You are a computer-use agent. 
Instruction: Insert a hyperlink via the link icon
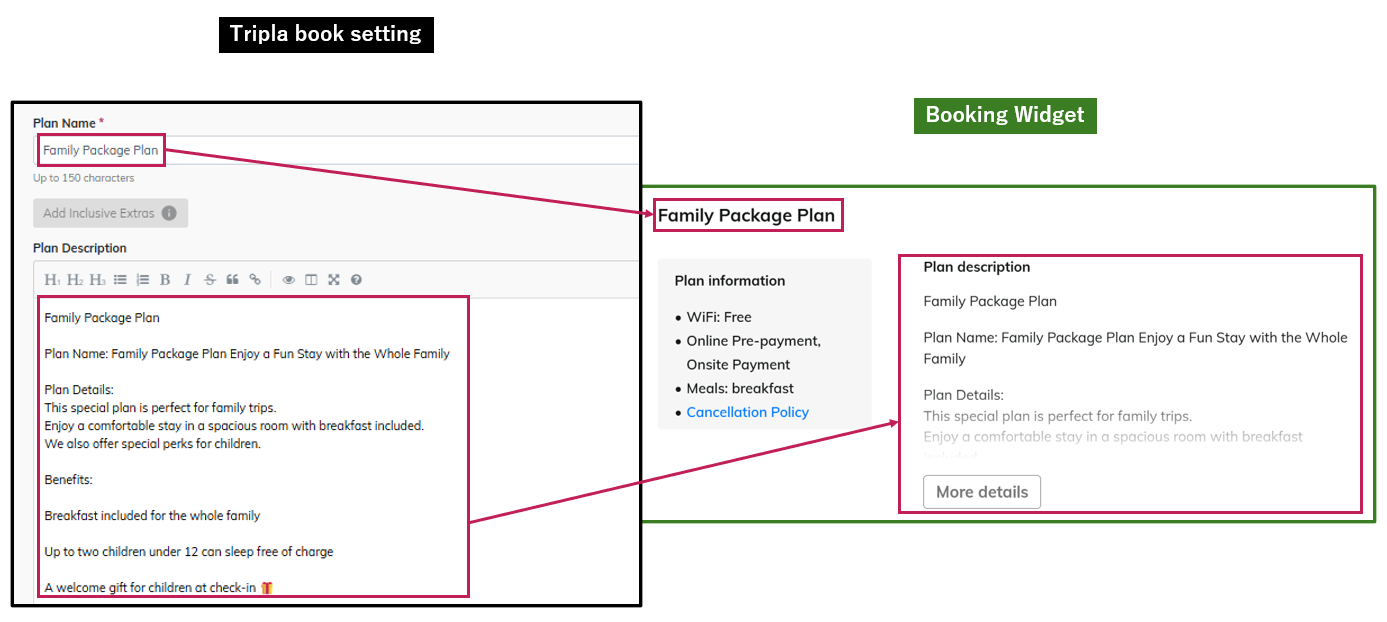(255, 280)
